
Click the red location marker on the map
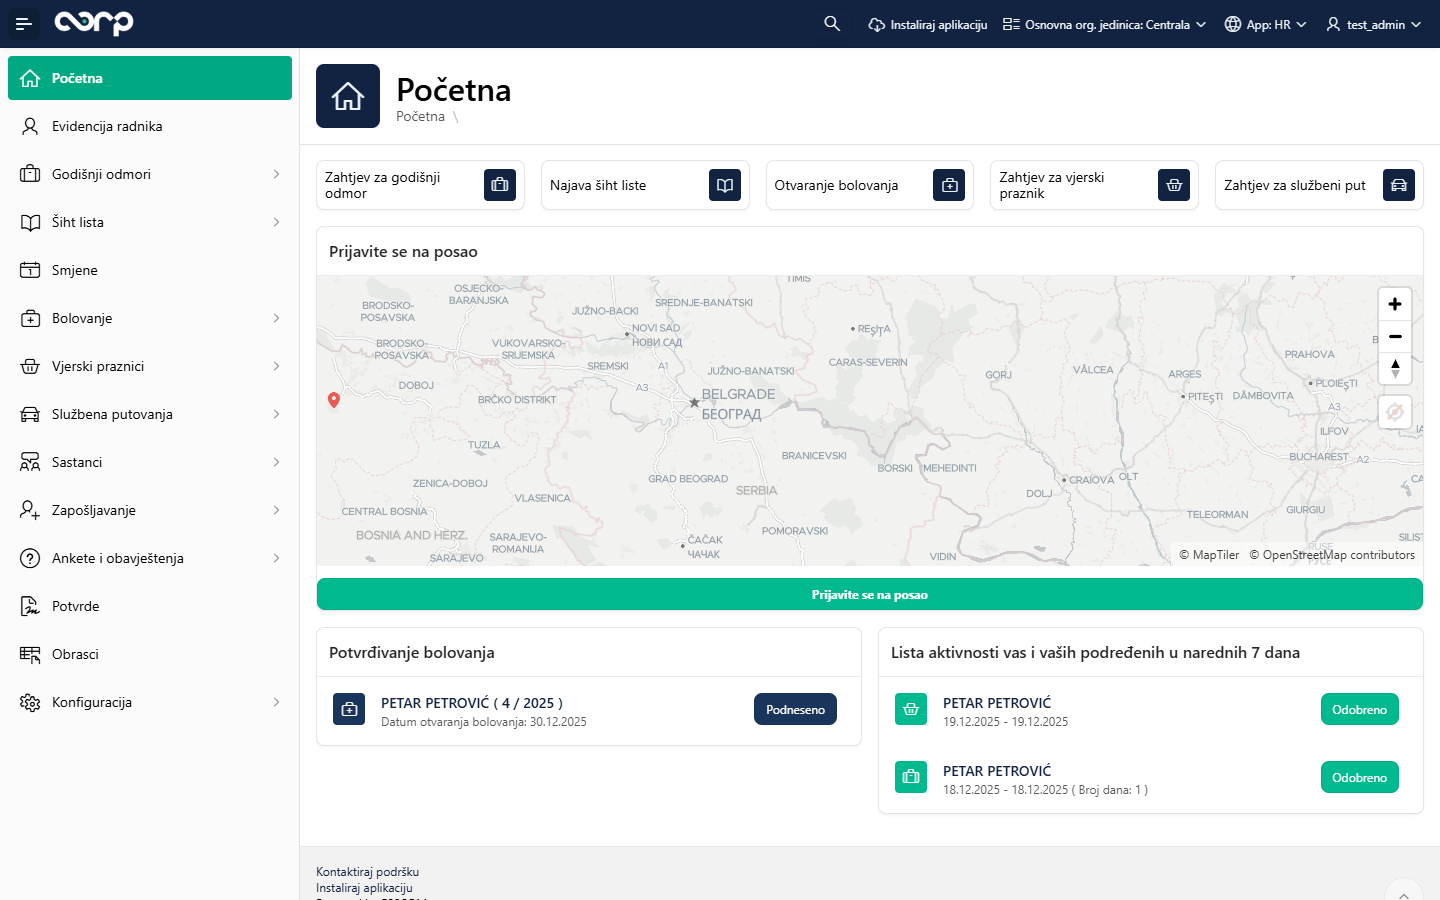(x=334, y=399)
